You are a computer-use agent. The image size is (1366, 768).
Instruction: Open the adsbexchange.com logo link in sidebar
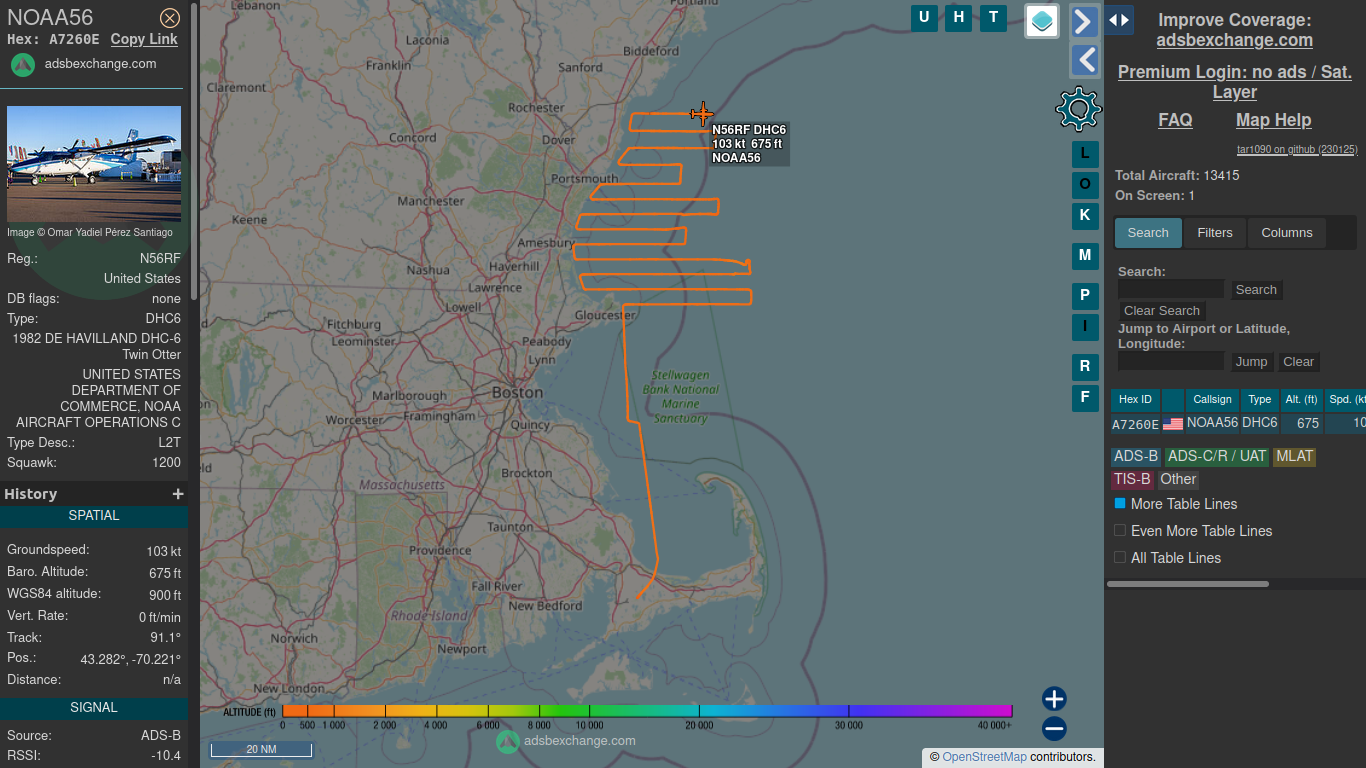pyautogui.click(x=84, y=64)
